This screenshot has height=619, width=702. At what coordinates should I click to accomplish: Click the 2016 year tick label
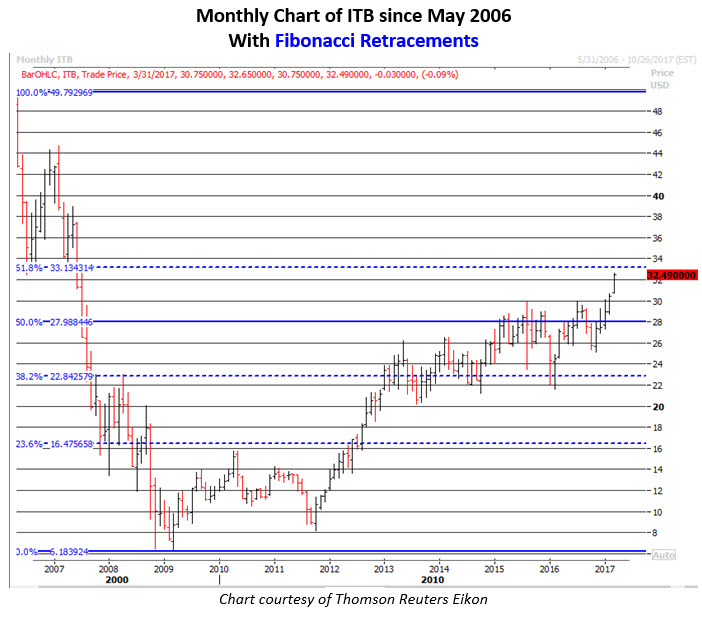point(549,569)
